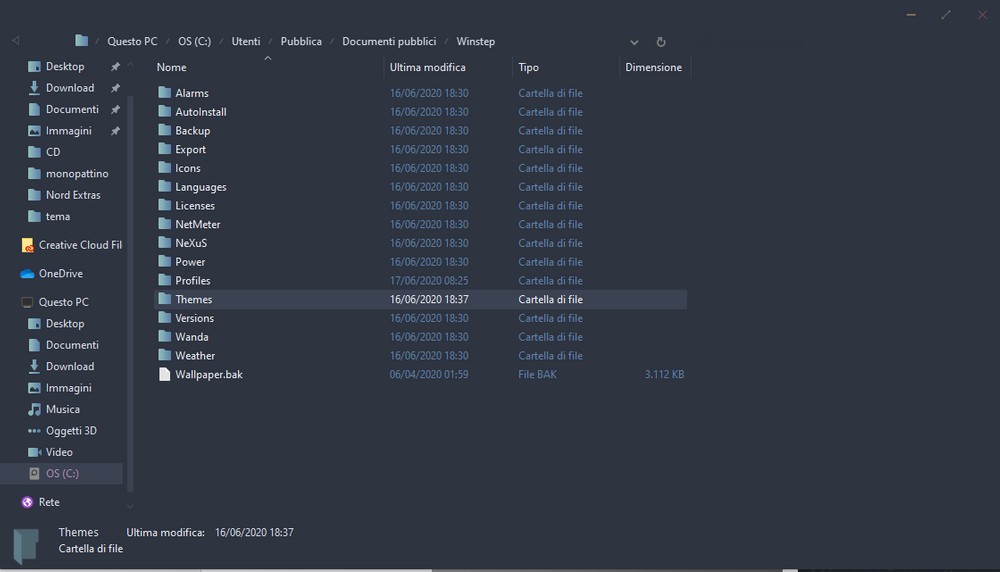Select the Utenti breadcrumb segment
1000x572 pixels.
tap(245, 42)
